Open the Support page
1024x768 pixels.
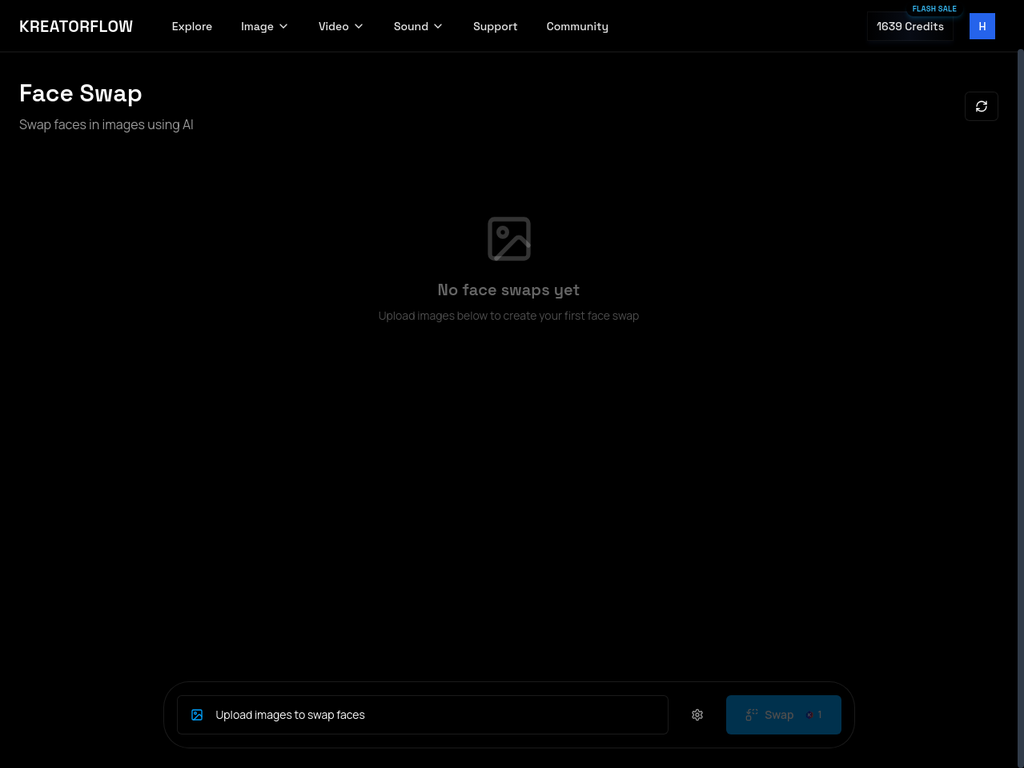coord(495,26)
